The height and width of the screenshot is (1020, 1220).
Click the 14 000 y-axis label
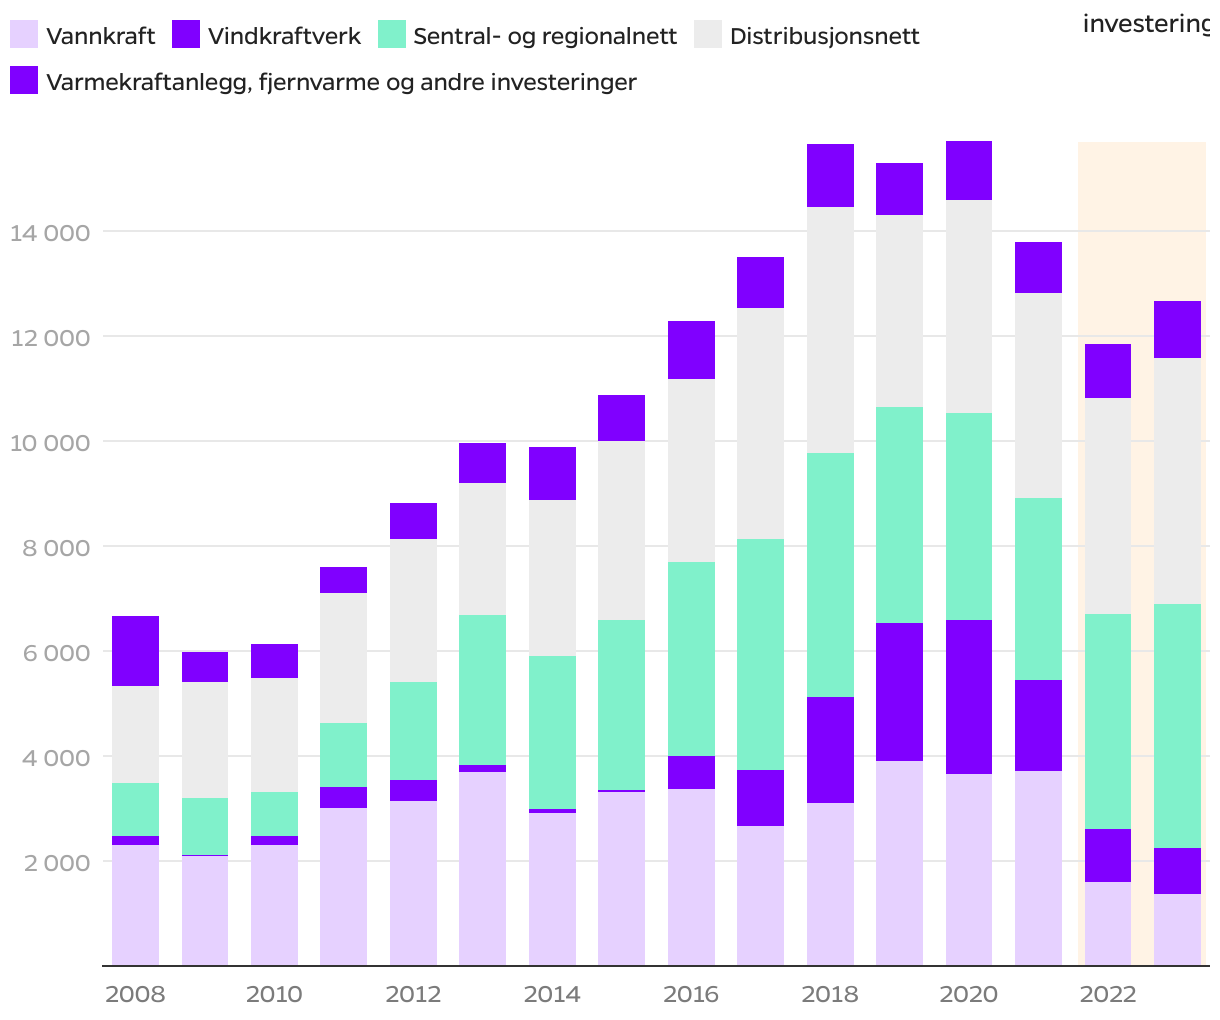tap(50, 233)
